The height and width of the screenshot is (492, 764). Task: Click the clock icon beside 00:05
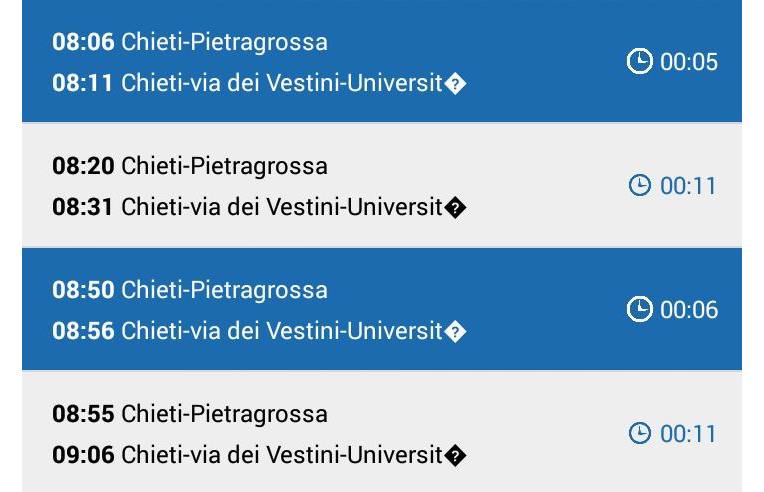click(x=639, y=62)
